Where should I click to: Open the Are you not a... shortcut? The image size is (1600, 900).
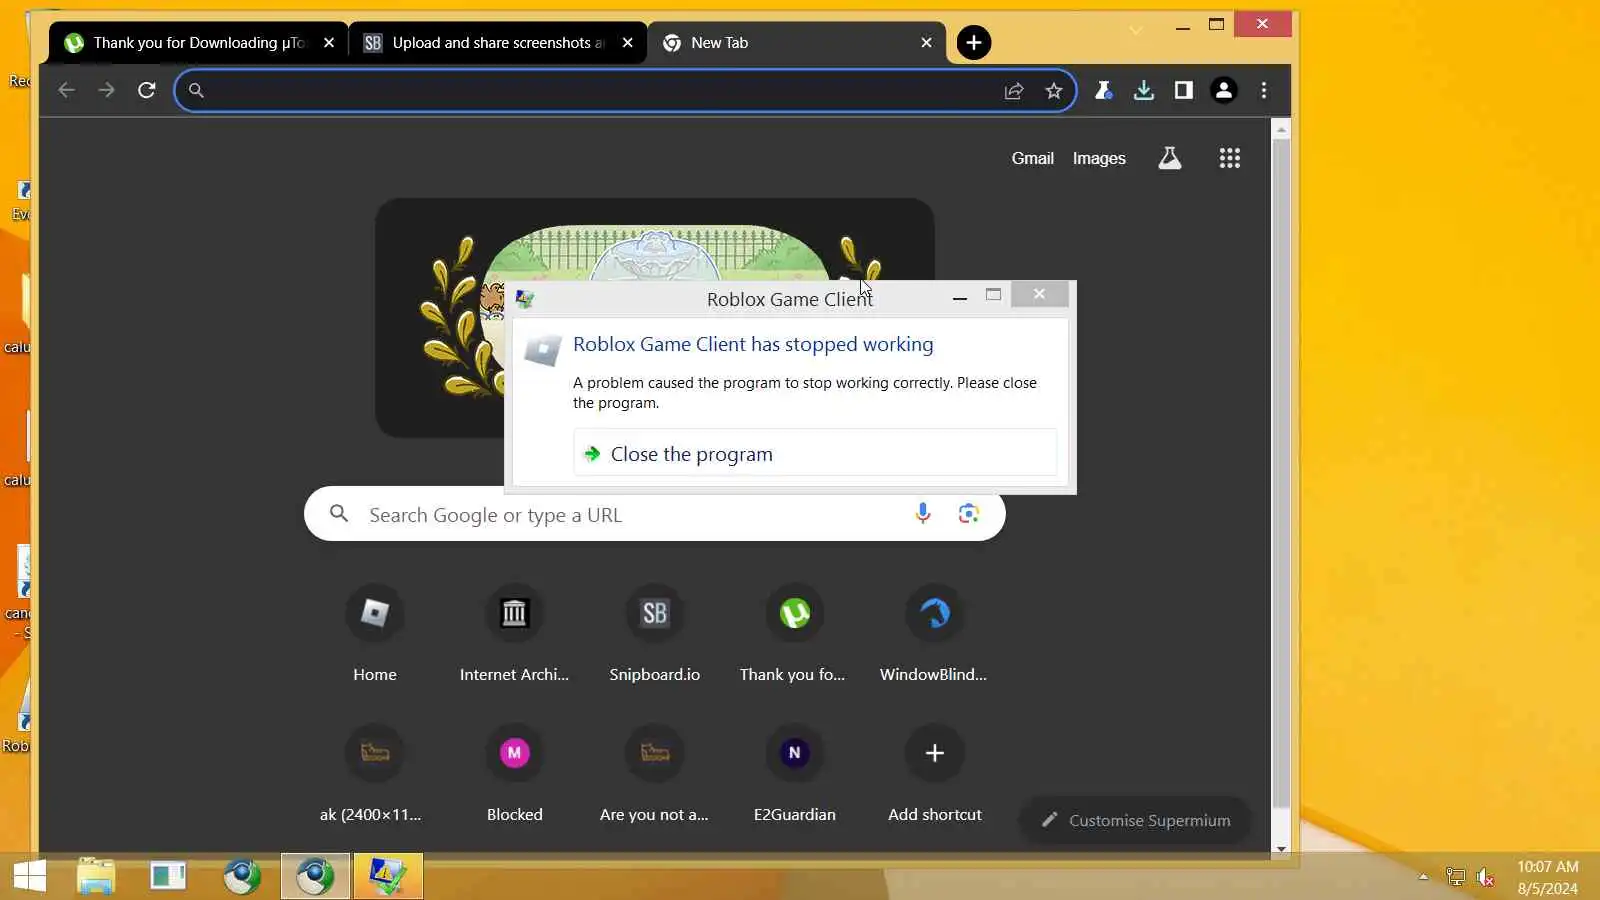click(x=655, y=772)
